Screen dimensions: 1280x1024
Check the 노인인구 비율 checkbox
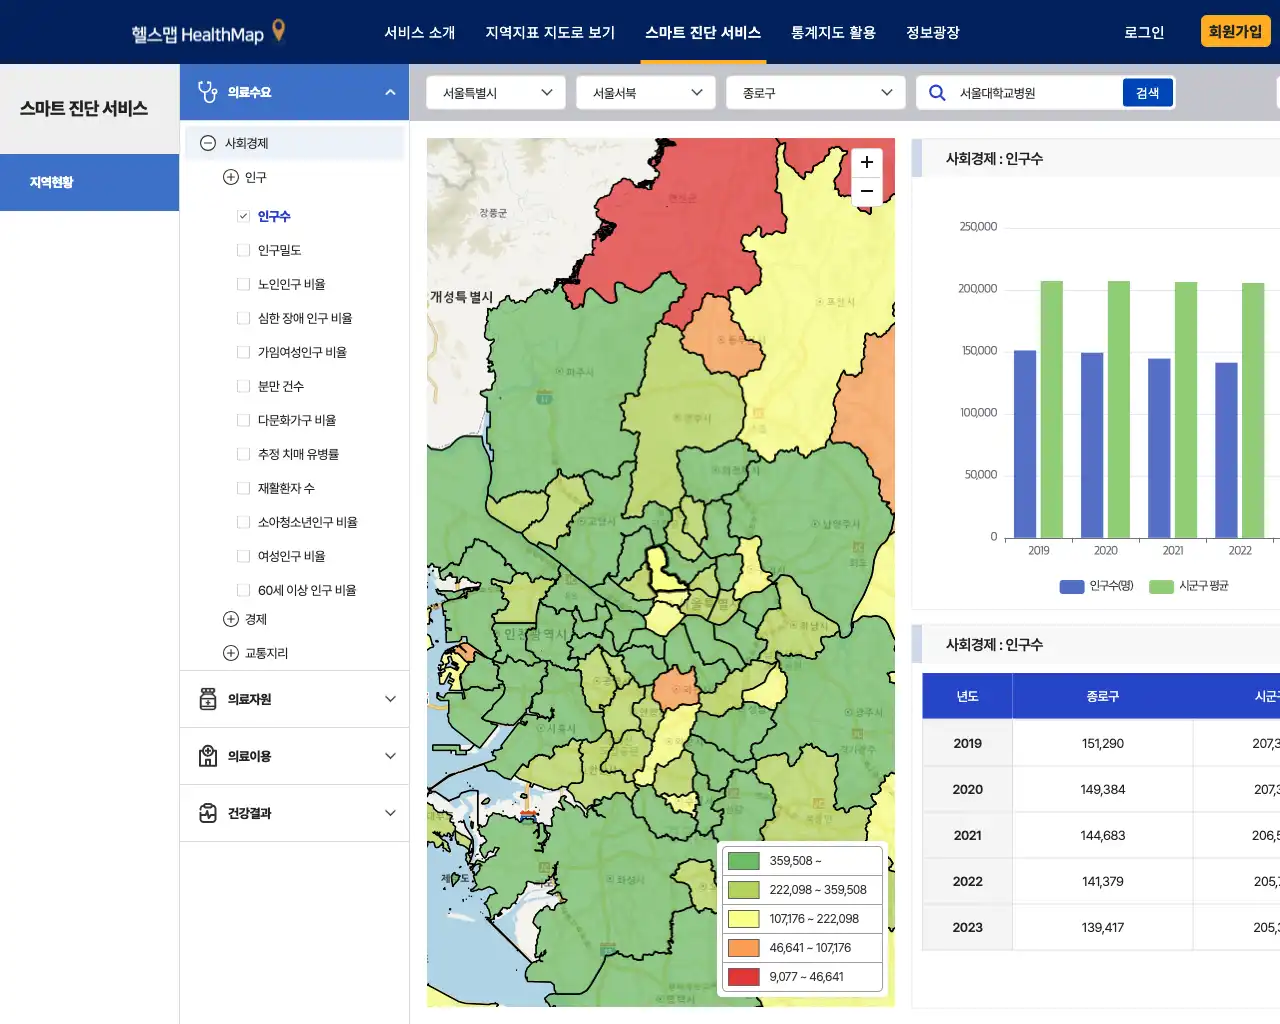[243, 284]
